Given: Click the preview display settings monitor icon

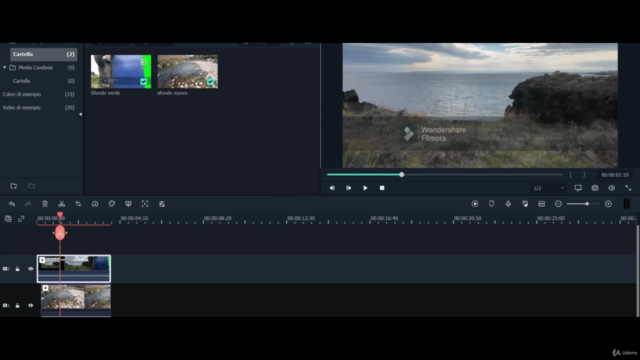Looking at the screenshot, I should pyautogui.click(x=578, y=188).
